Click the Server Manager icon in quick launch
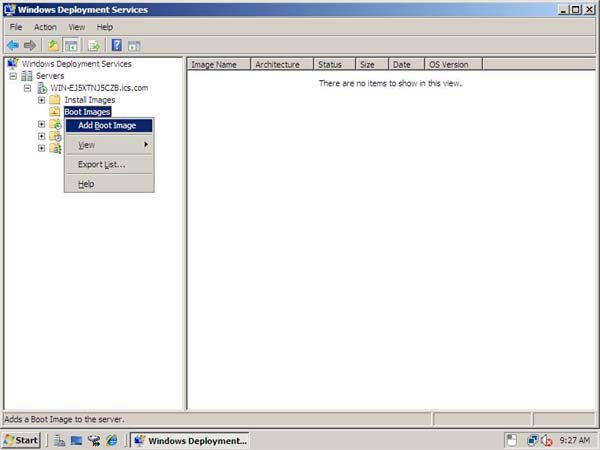 click(59, 440)
